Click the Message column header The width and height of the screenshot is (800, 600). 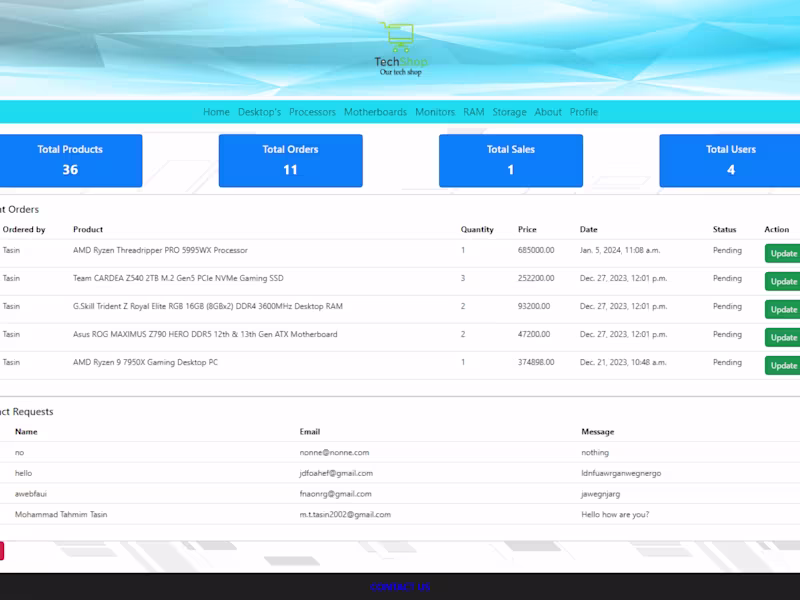coord(597,432)
